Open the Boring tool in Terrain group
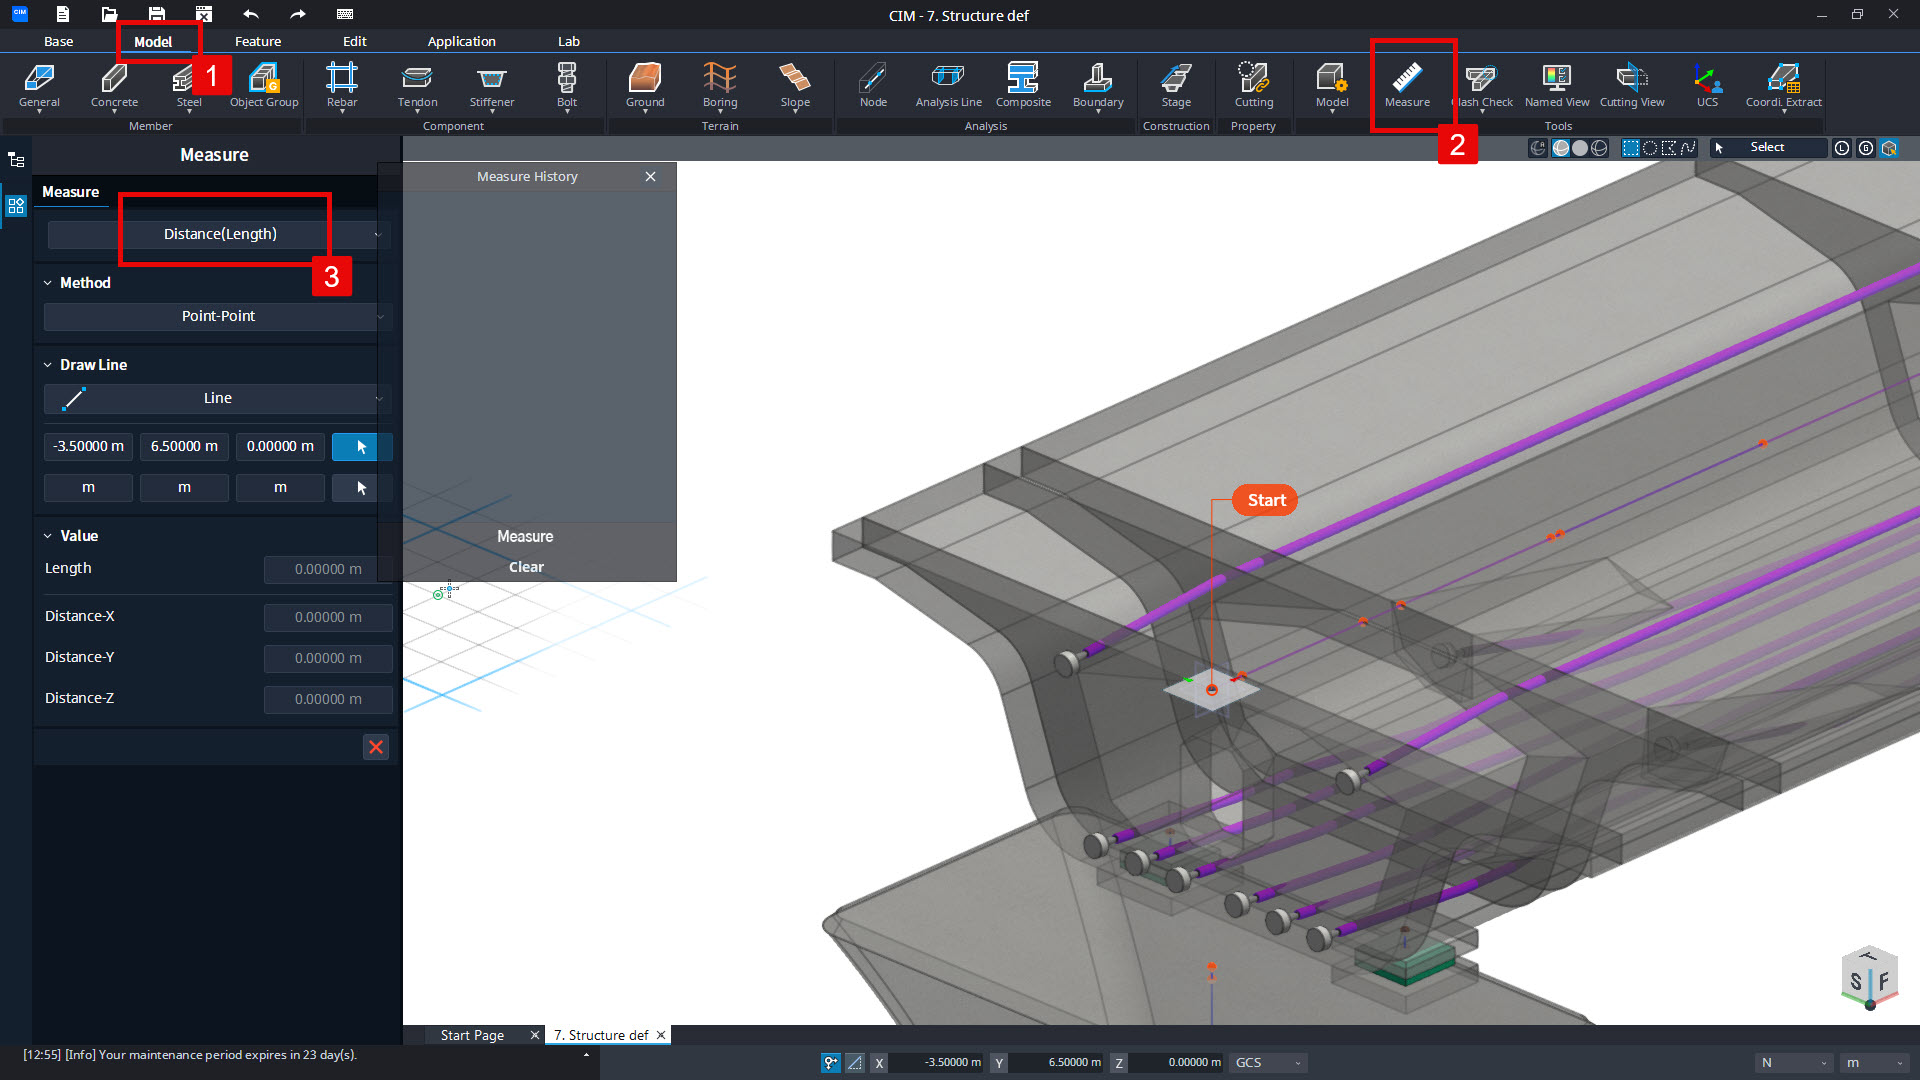1920x1080 pixels. click(x=720, y=85)
